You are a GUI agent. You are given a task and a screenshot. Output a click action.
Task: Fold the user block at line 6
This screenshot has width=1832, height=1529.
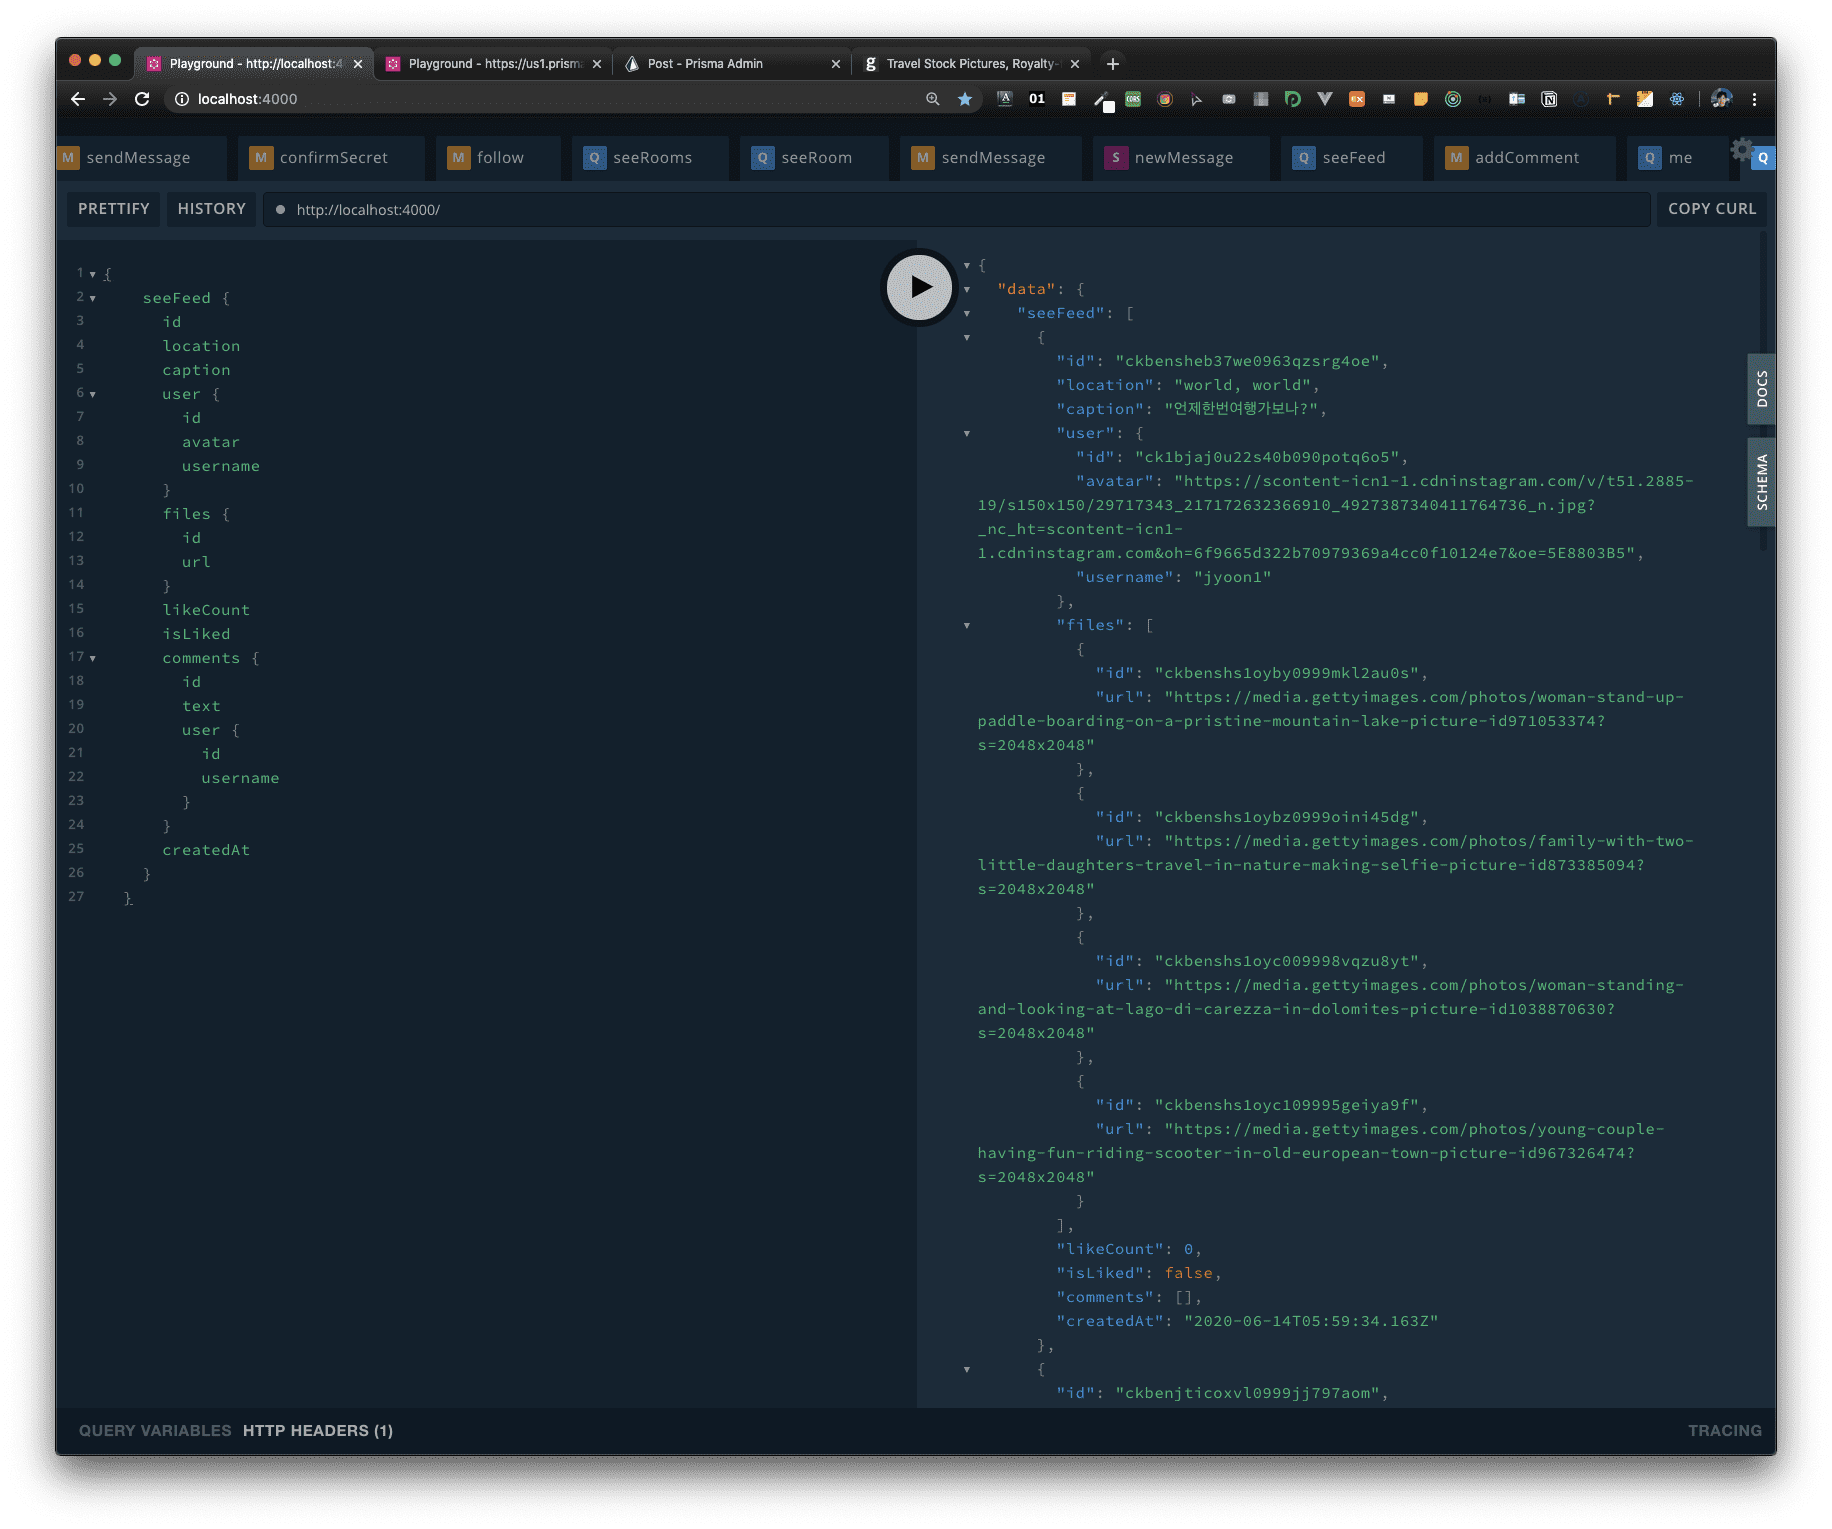point(93,394)
